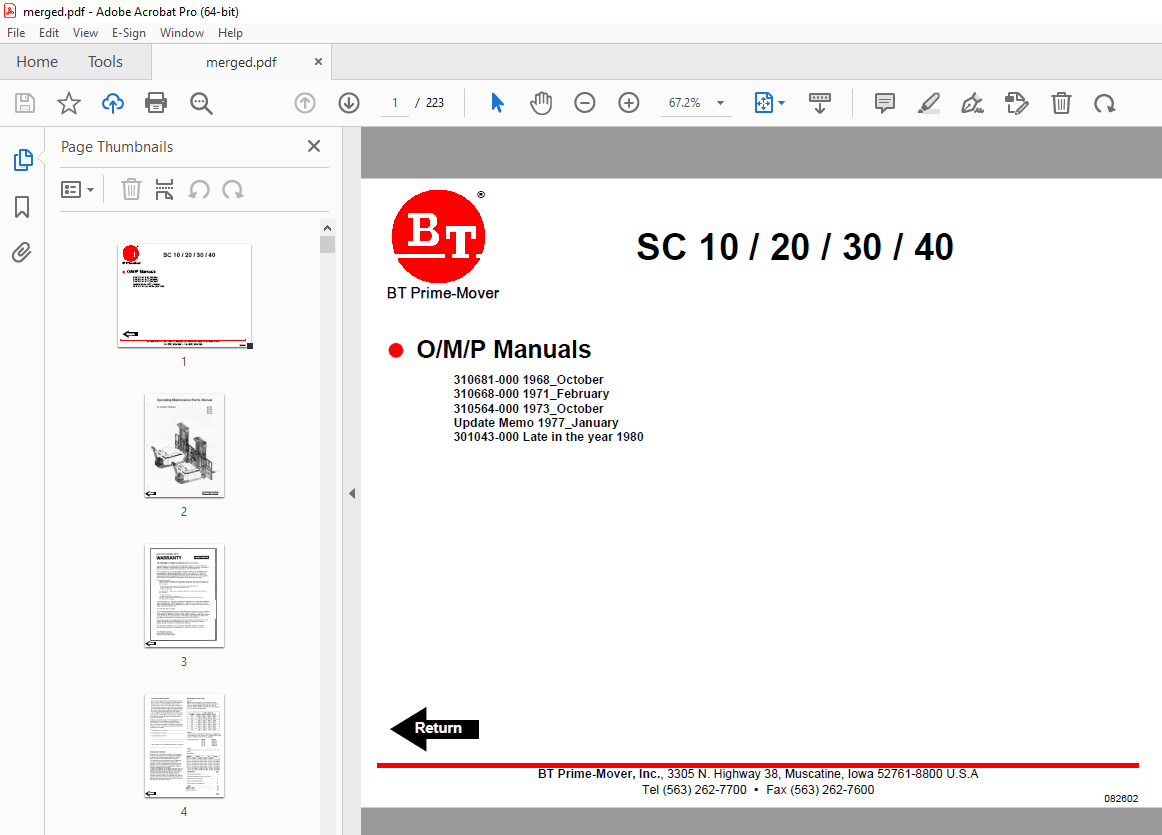Viewport: 1162px width, 835px height.
Task: Open the Page Thumbnails sidebar icon
Action: (23, 160)
